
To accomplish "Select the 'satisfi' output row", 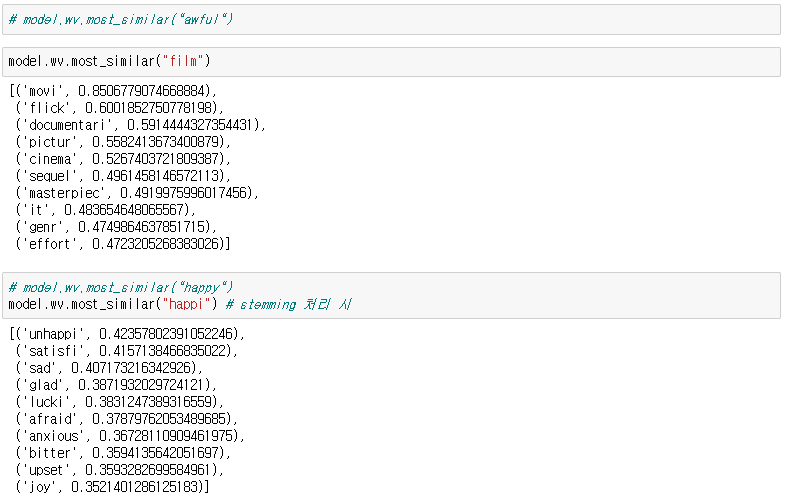I will pyautogui.click(x=127, y=351).
